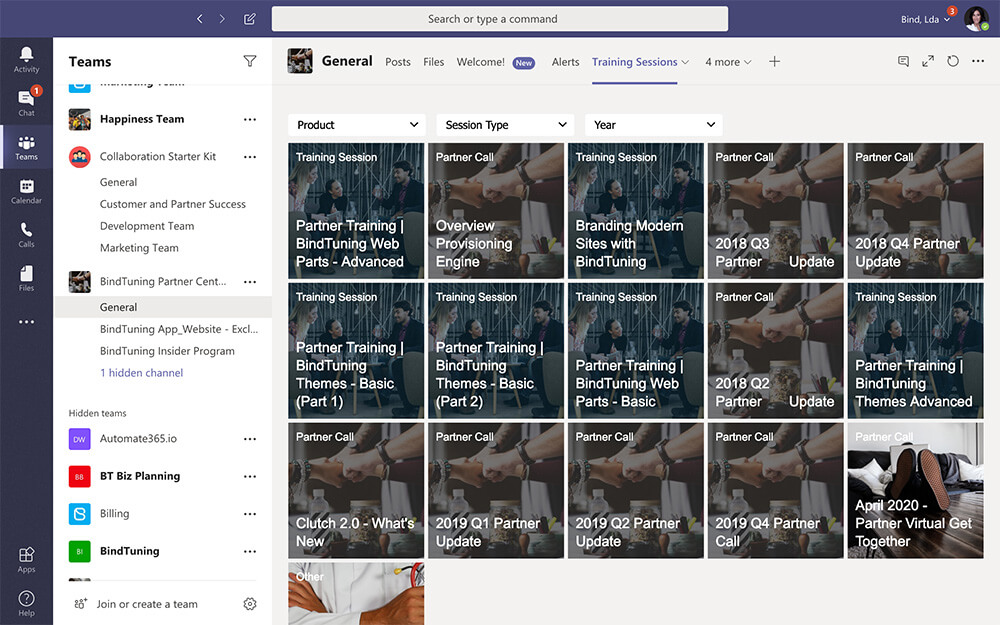Open the Alerts tab
This screenshot has height=625, width=1000.
click(x=566, y=62)
